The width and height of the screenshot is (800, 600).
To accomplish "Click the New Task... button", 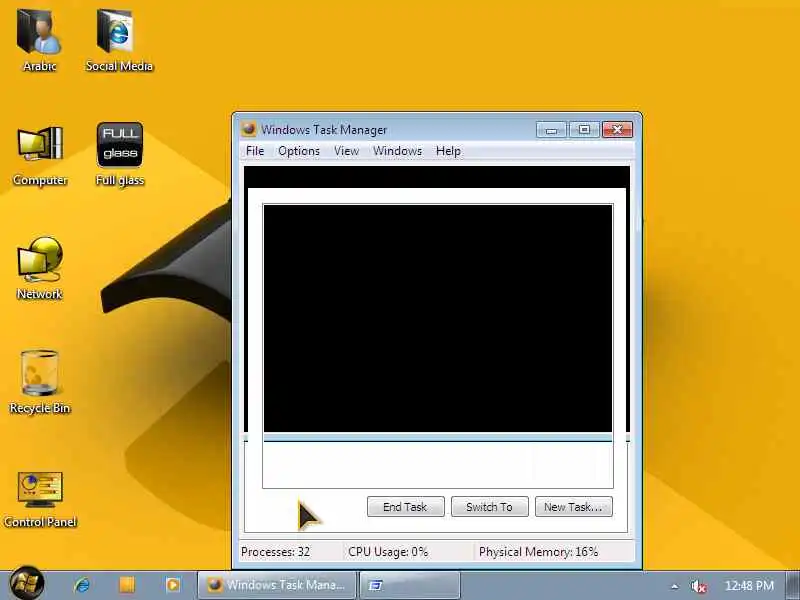I will [x=573, y=507].
